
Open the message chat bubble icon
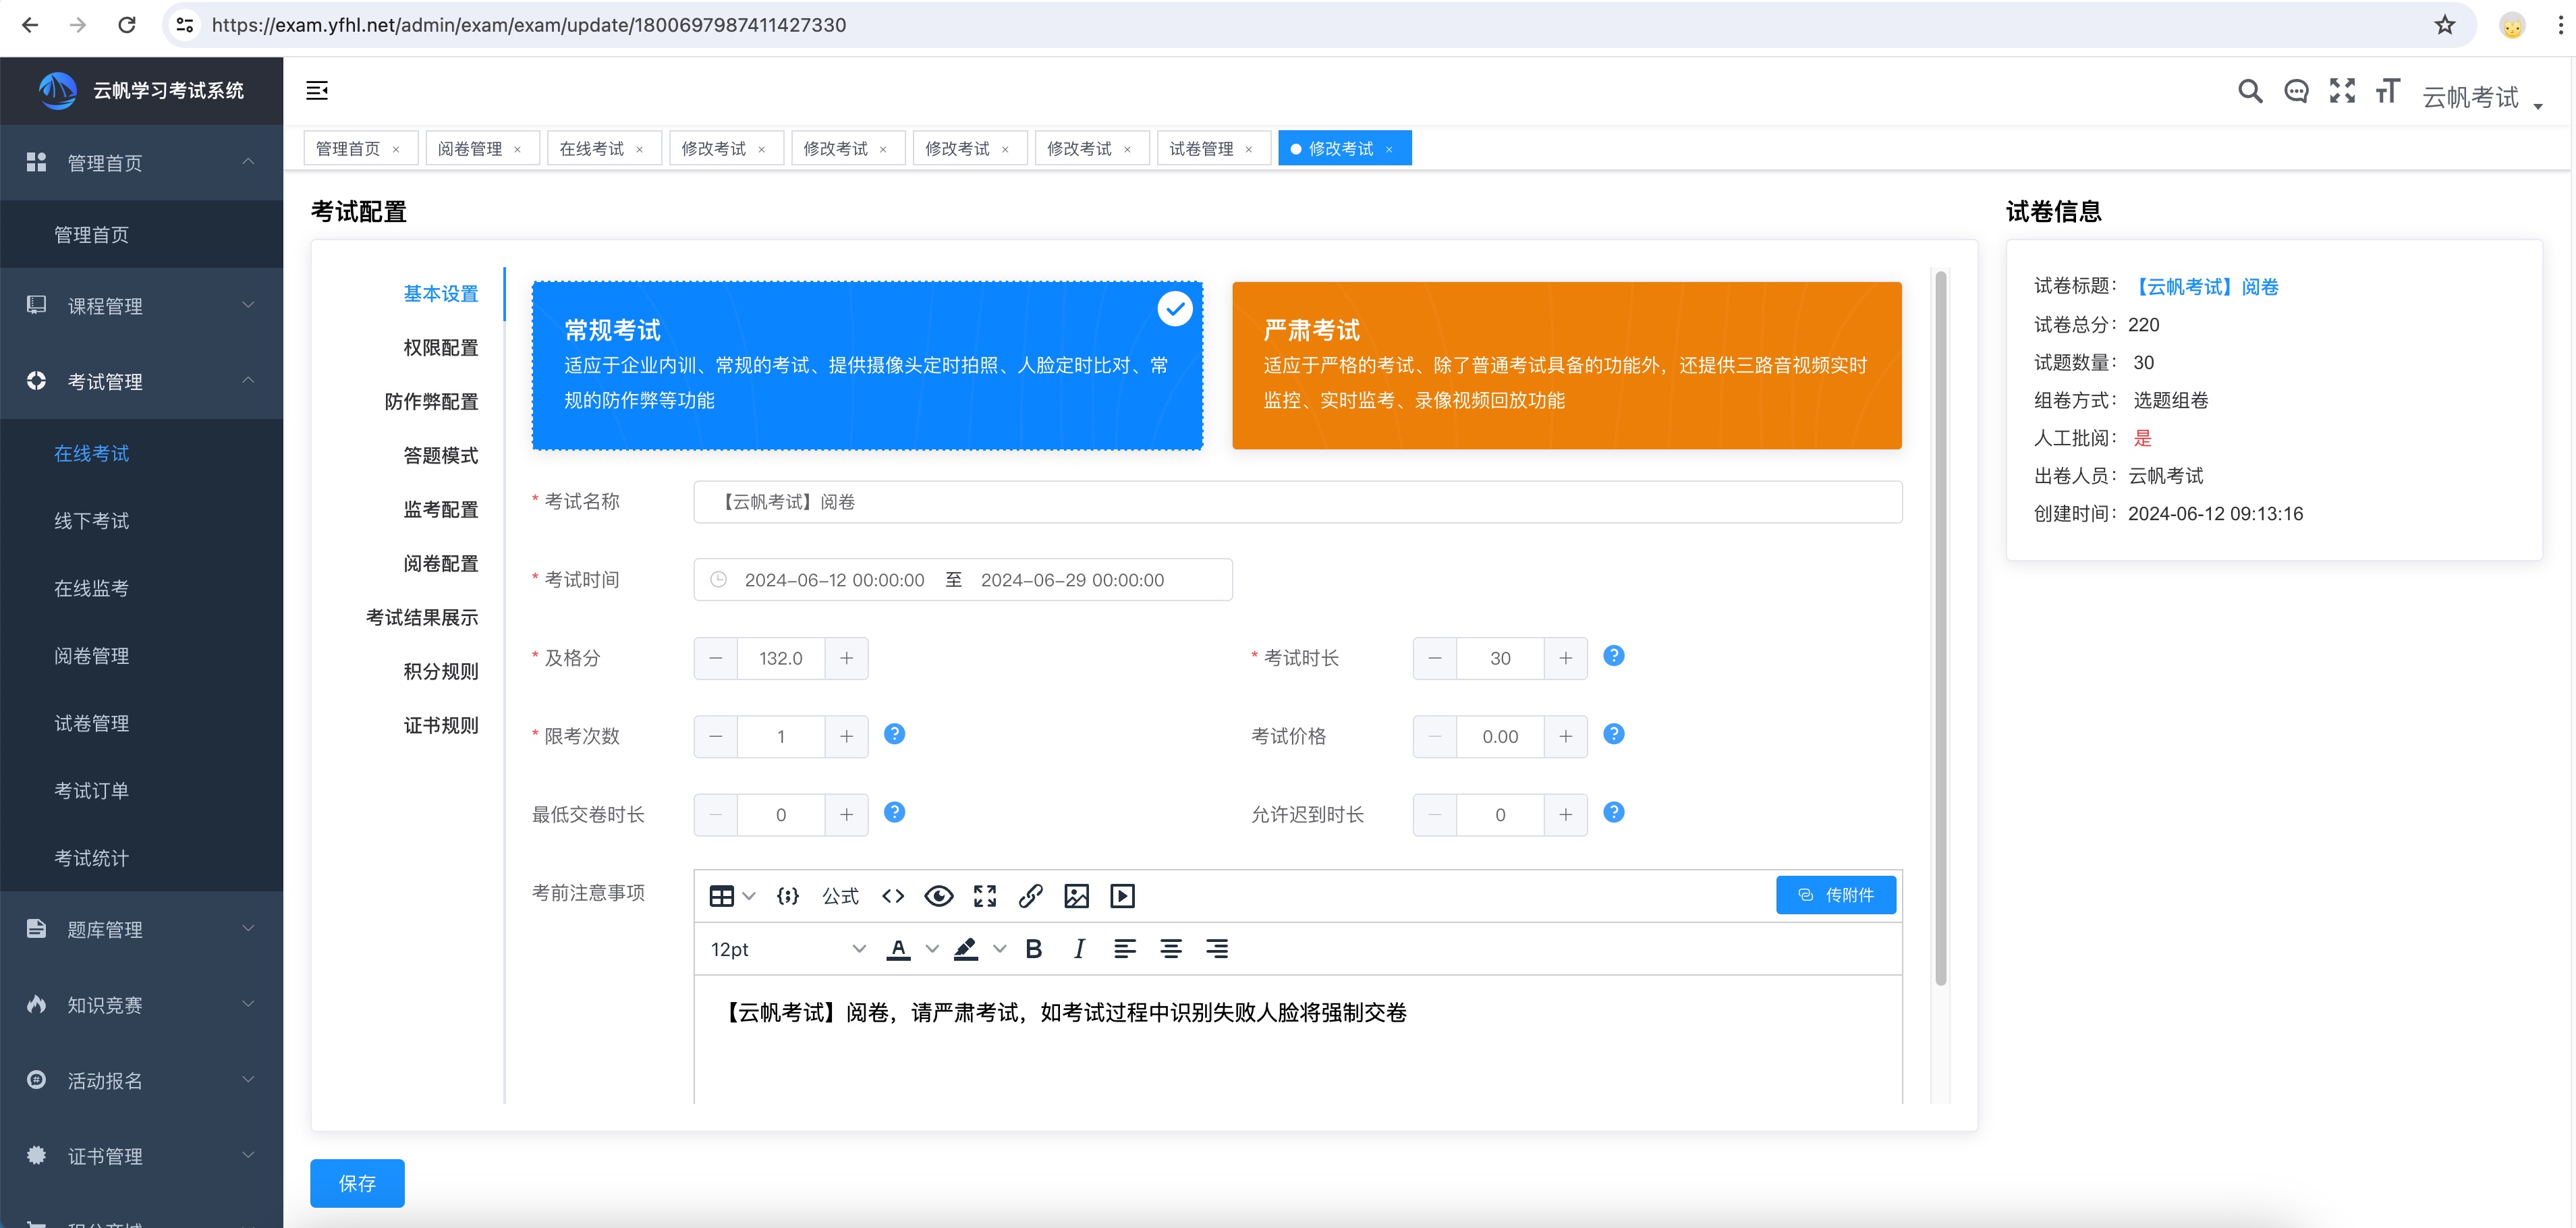click(x=2296, y=91)
